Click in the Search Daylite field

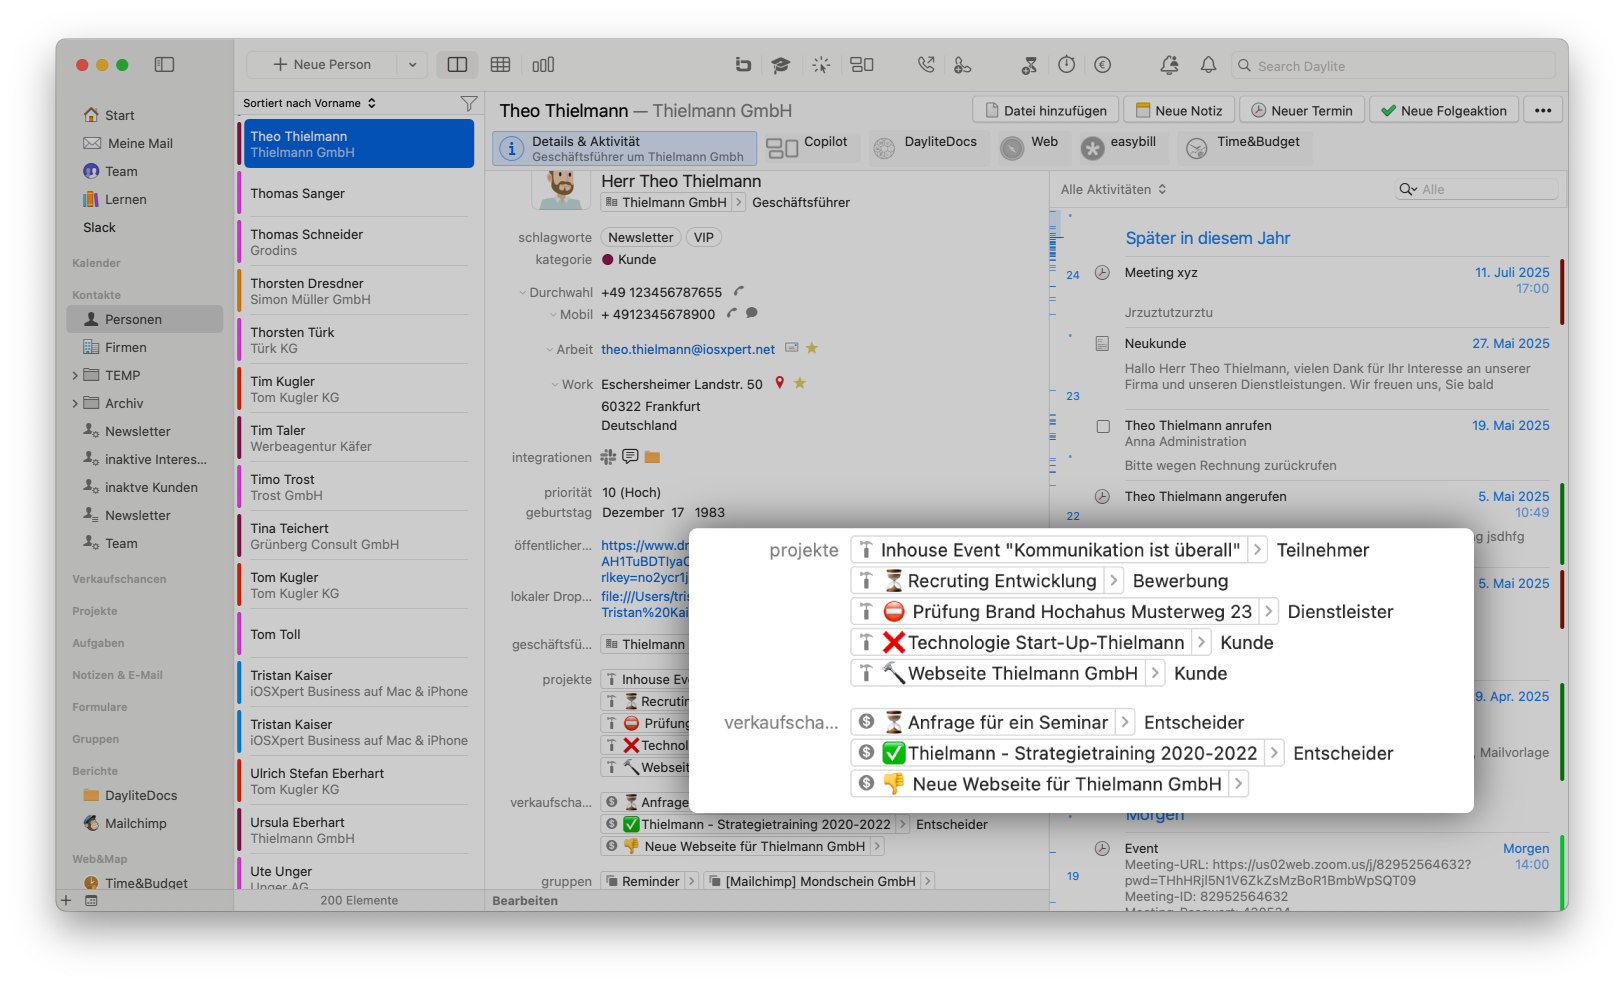[1394, 66]
